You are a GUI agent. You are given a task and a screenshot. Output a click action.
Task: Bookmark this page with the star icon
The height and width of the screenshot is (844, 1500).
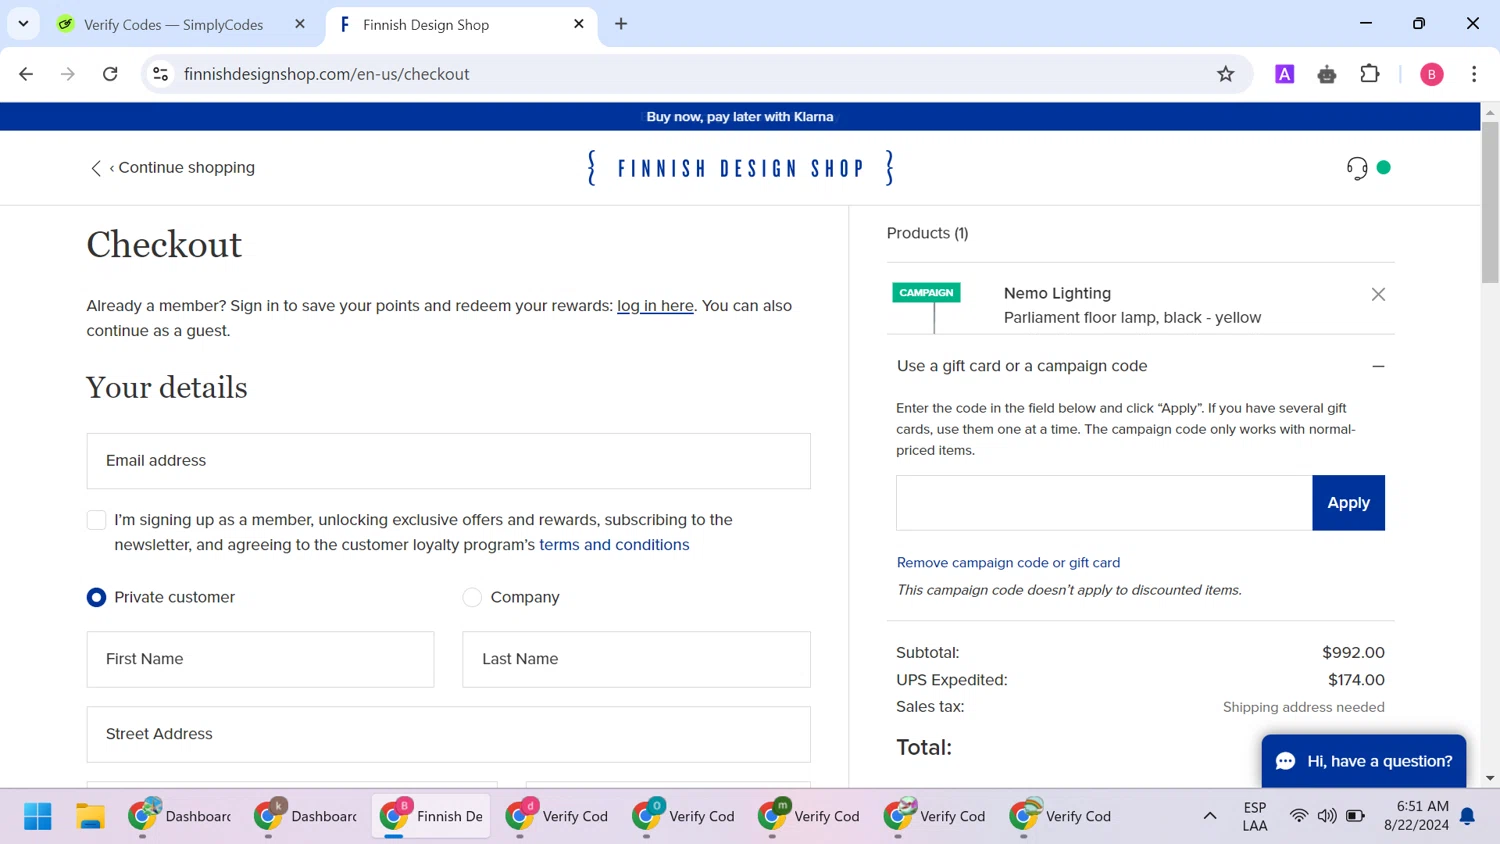[1225, 74]
